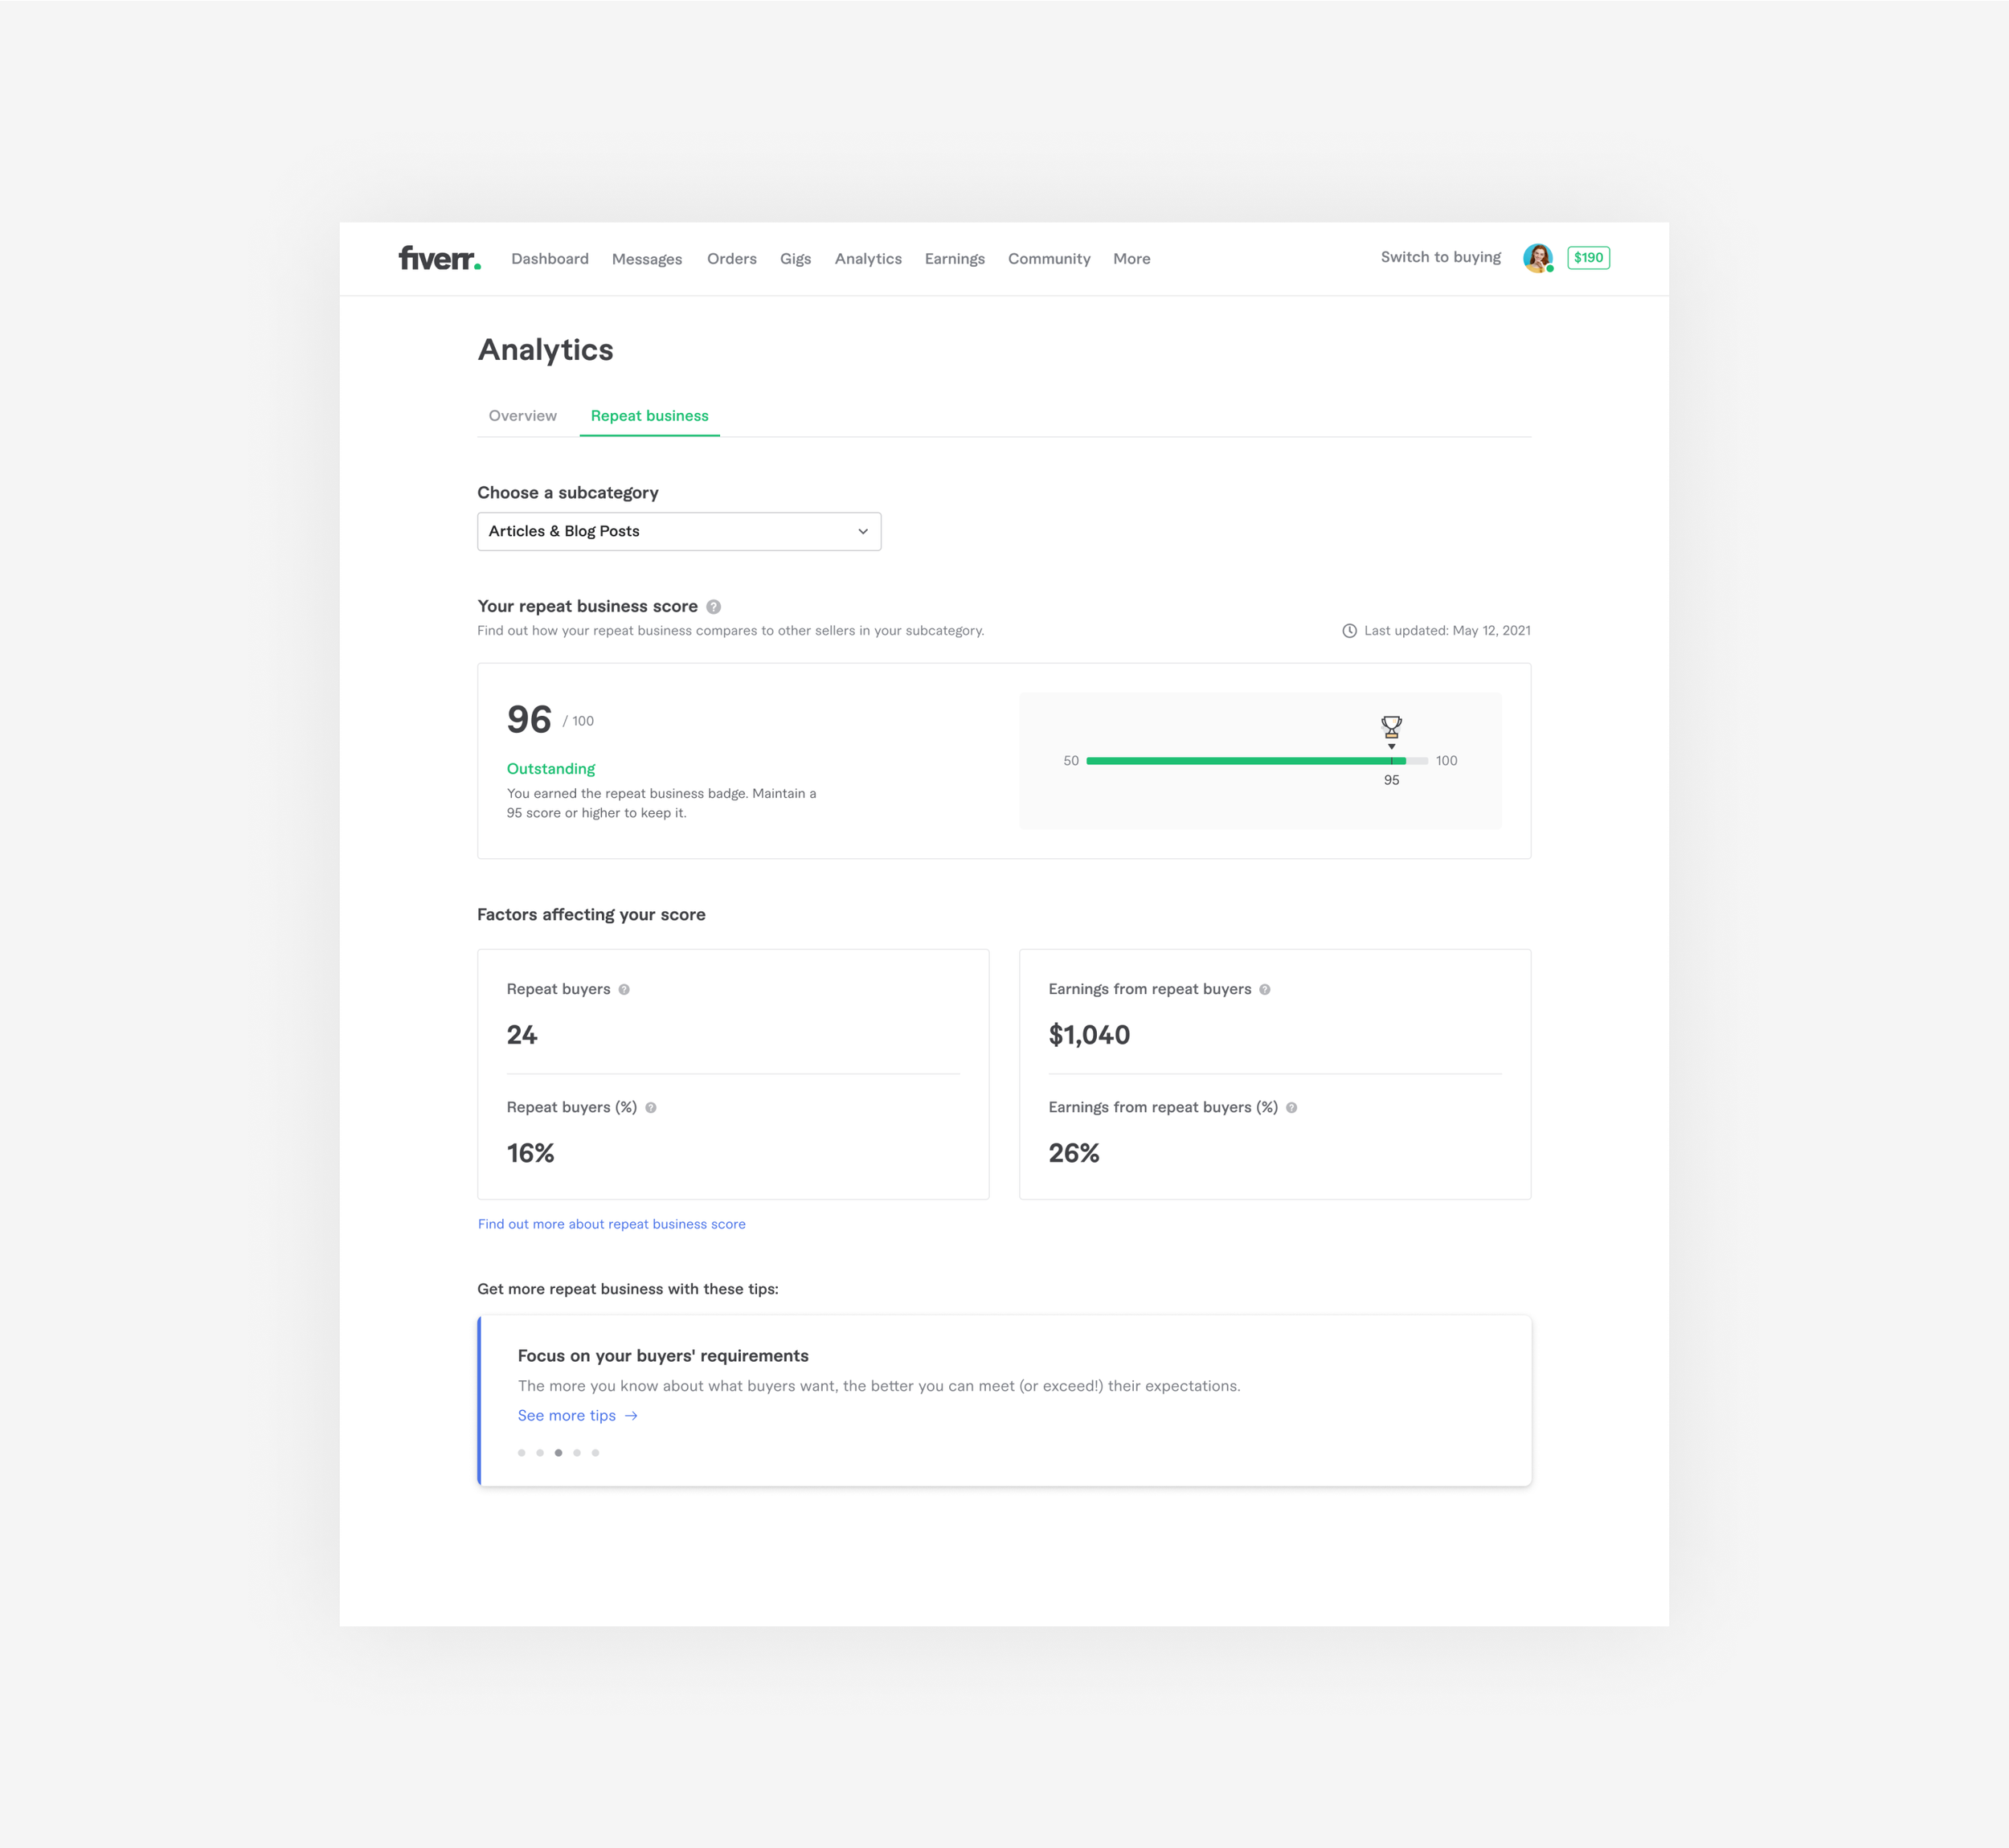Click the trophy icon on the score bar
This screenshot has height=1848, width=2009.
pyautogui.click(x=1391, y=726)
